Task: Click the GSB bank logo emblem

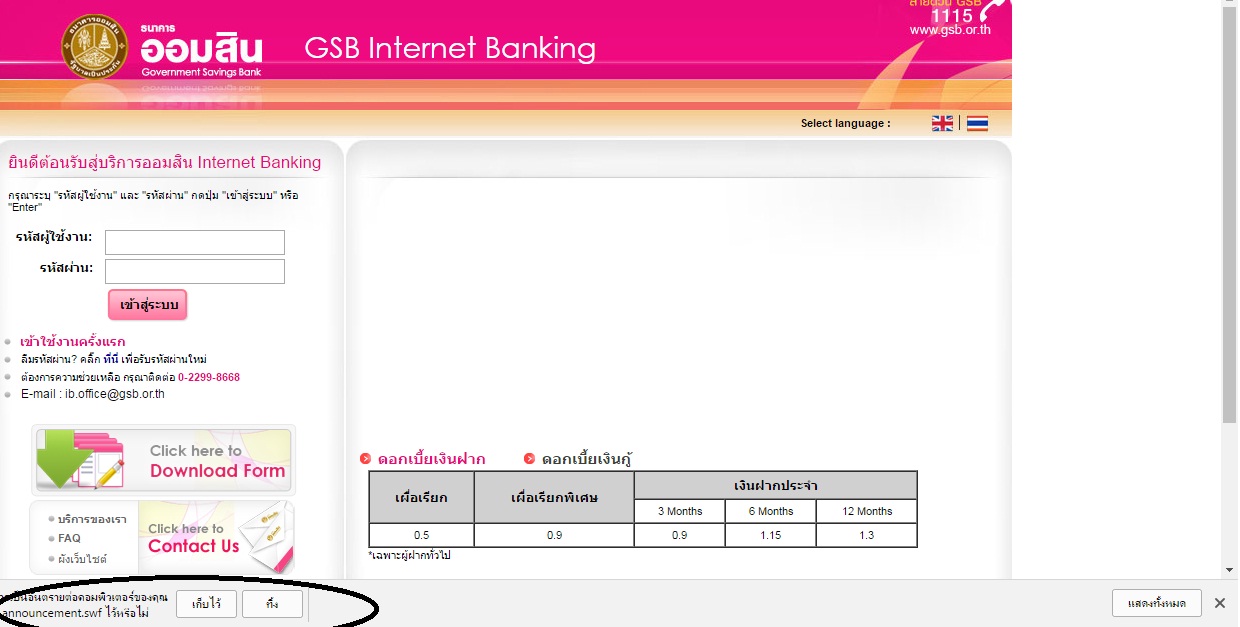Action: coord(96,48)
